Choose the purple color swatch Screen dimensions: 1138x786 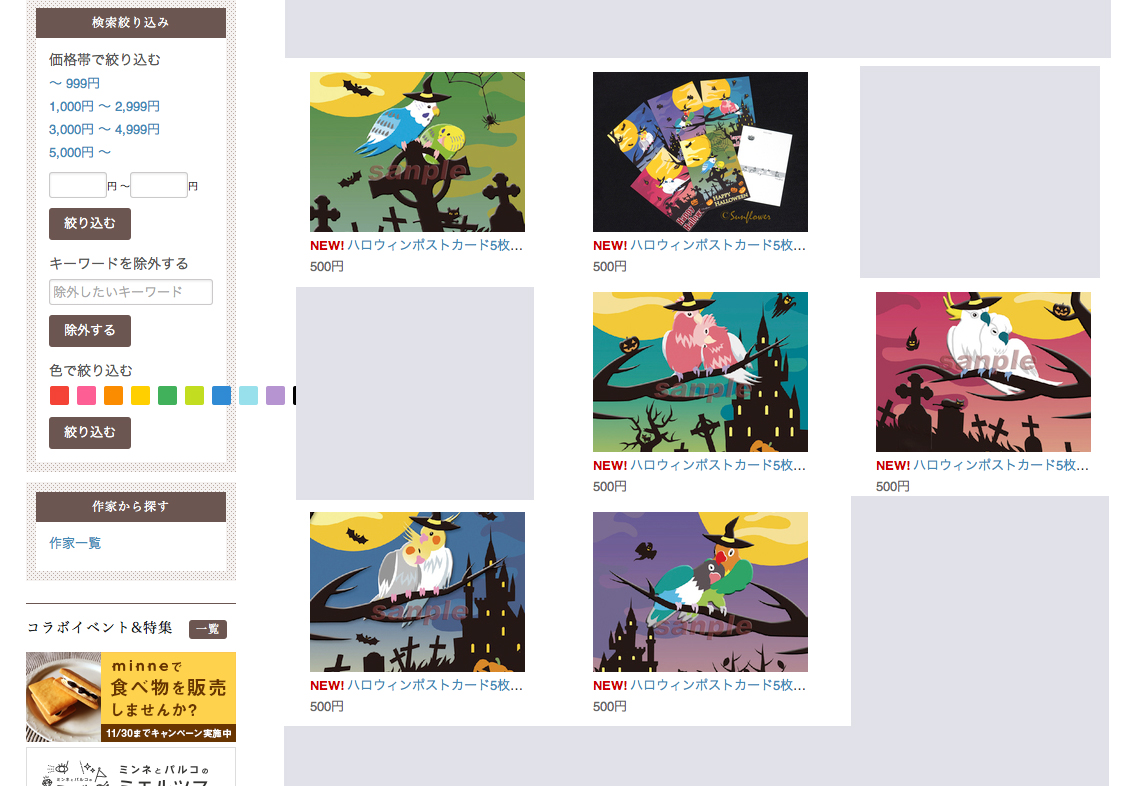[275, 396]
